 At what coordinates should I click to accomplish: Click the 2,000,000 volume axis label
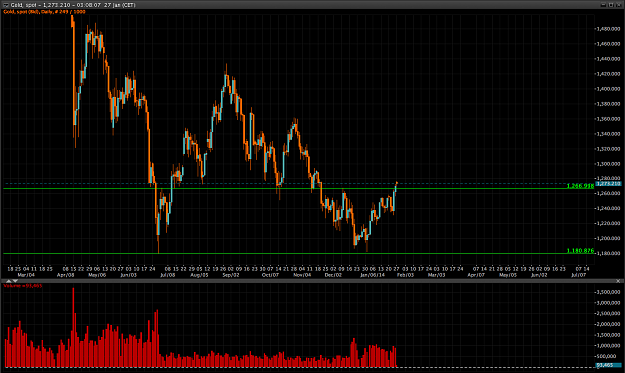(x=609, y=324)
